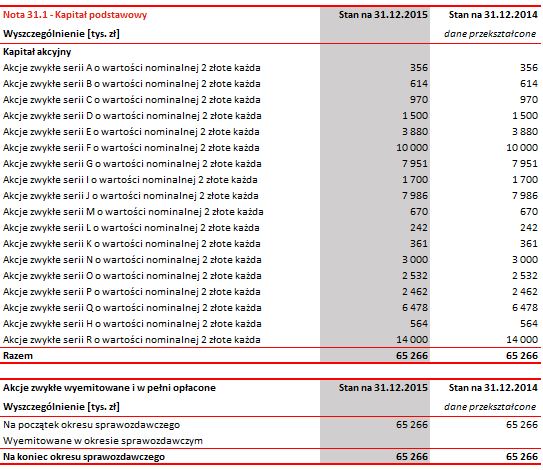
Task: Select the 'Razem' total row label
Action: [18, 356]
